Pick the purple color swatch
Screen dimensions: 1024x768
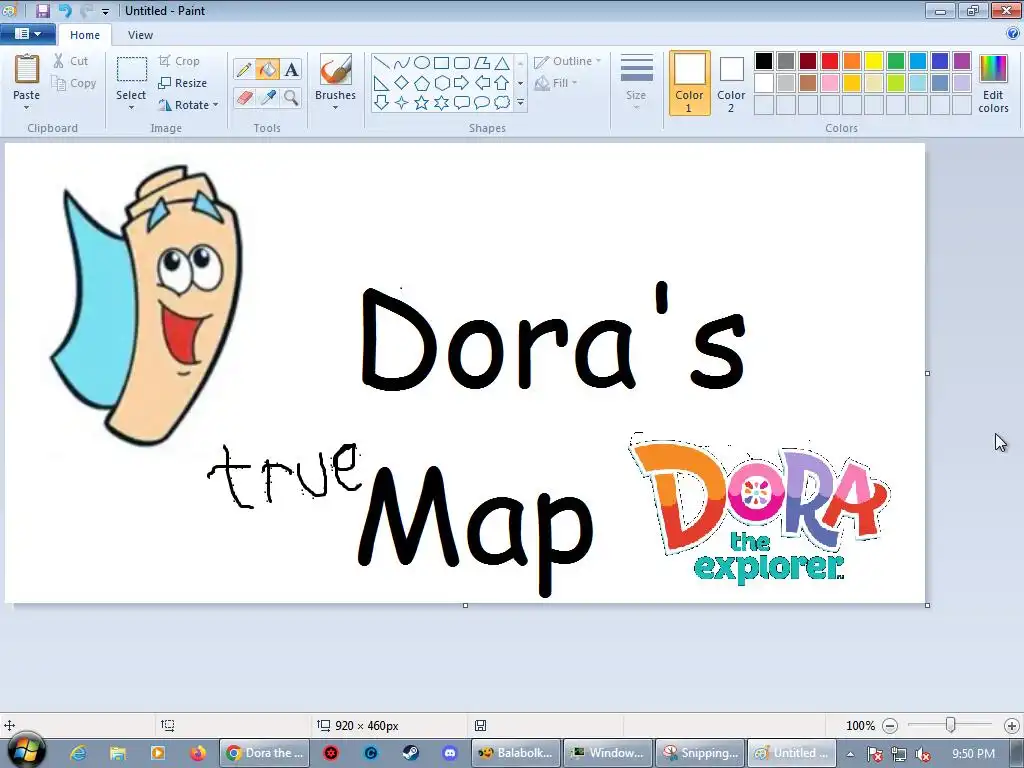pyautogui.click(x=962, y=61)
